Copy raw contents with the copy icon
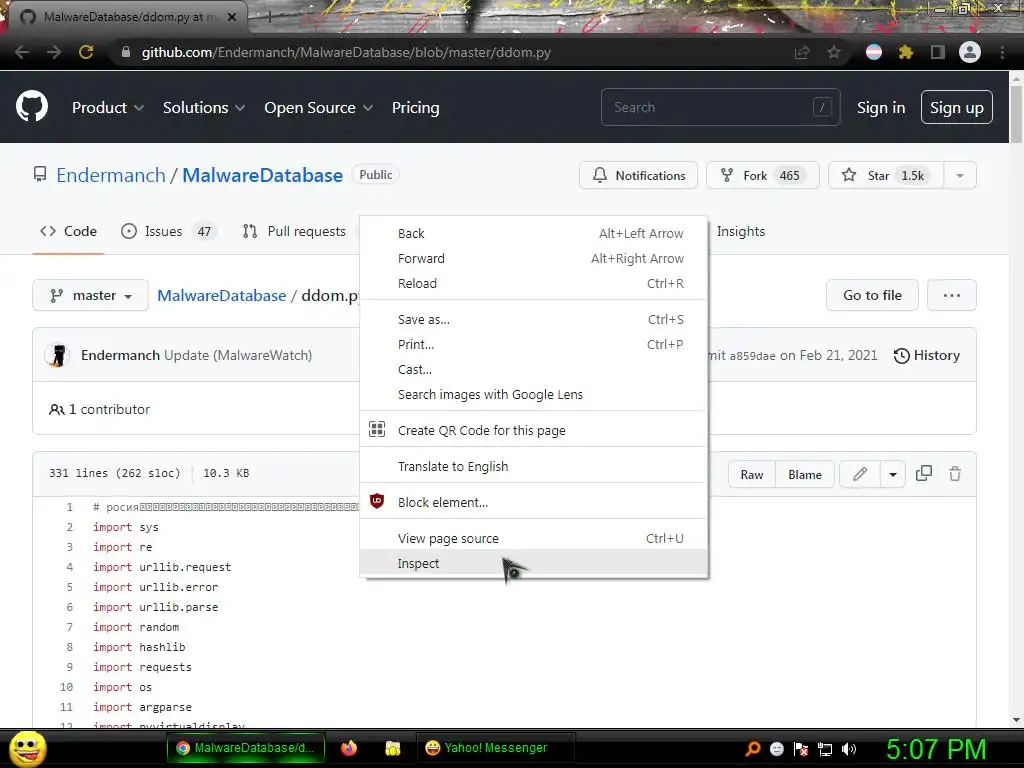 923,473
